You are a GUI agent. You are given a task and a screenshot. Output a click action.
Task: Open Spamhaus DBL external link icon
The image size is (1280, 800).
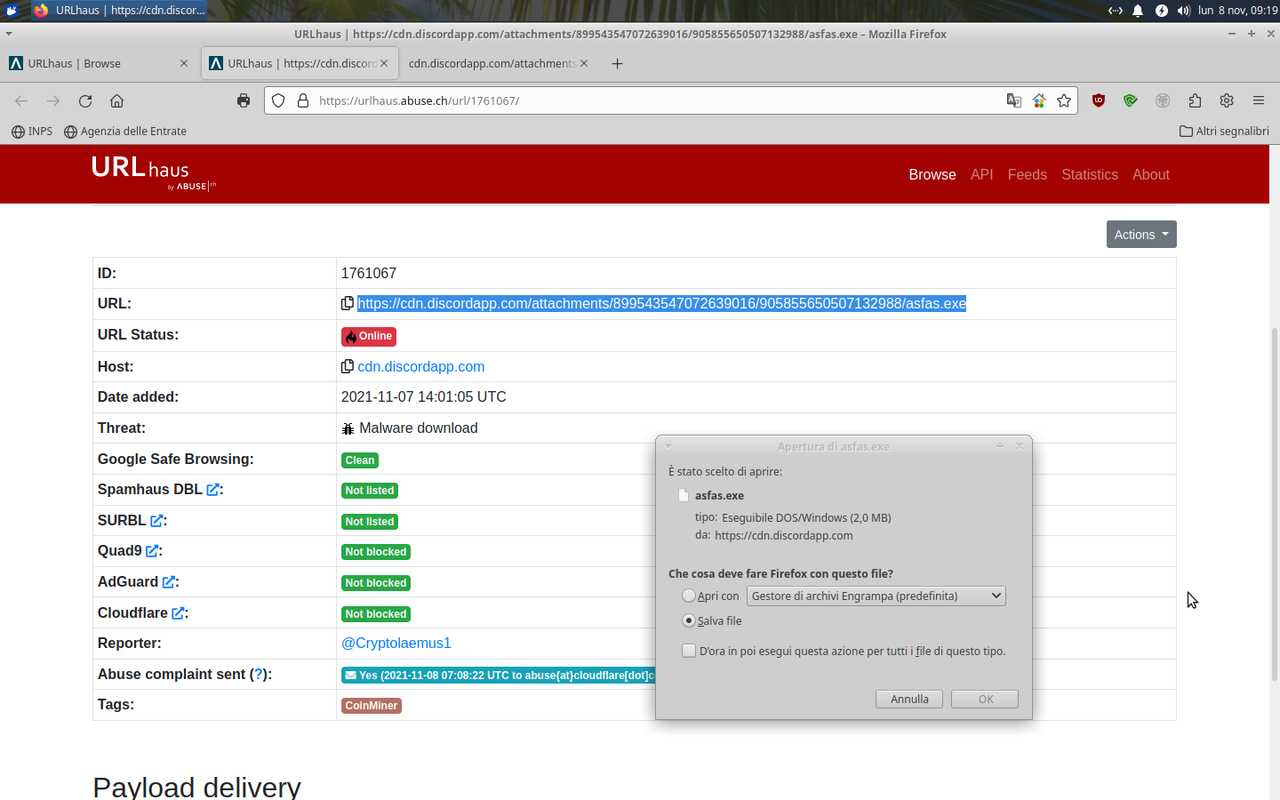click(213, 490)
